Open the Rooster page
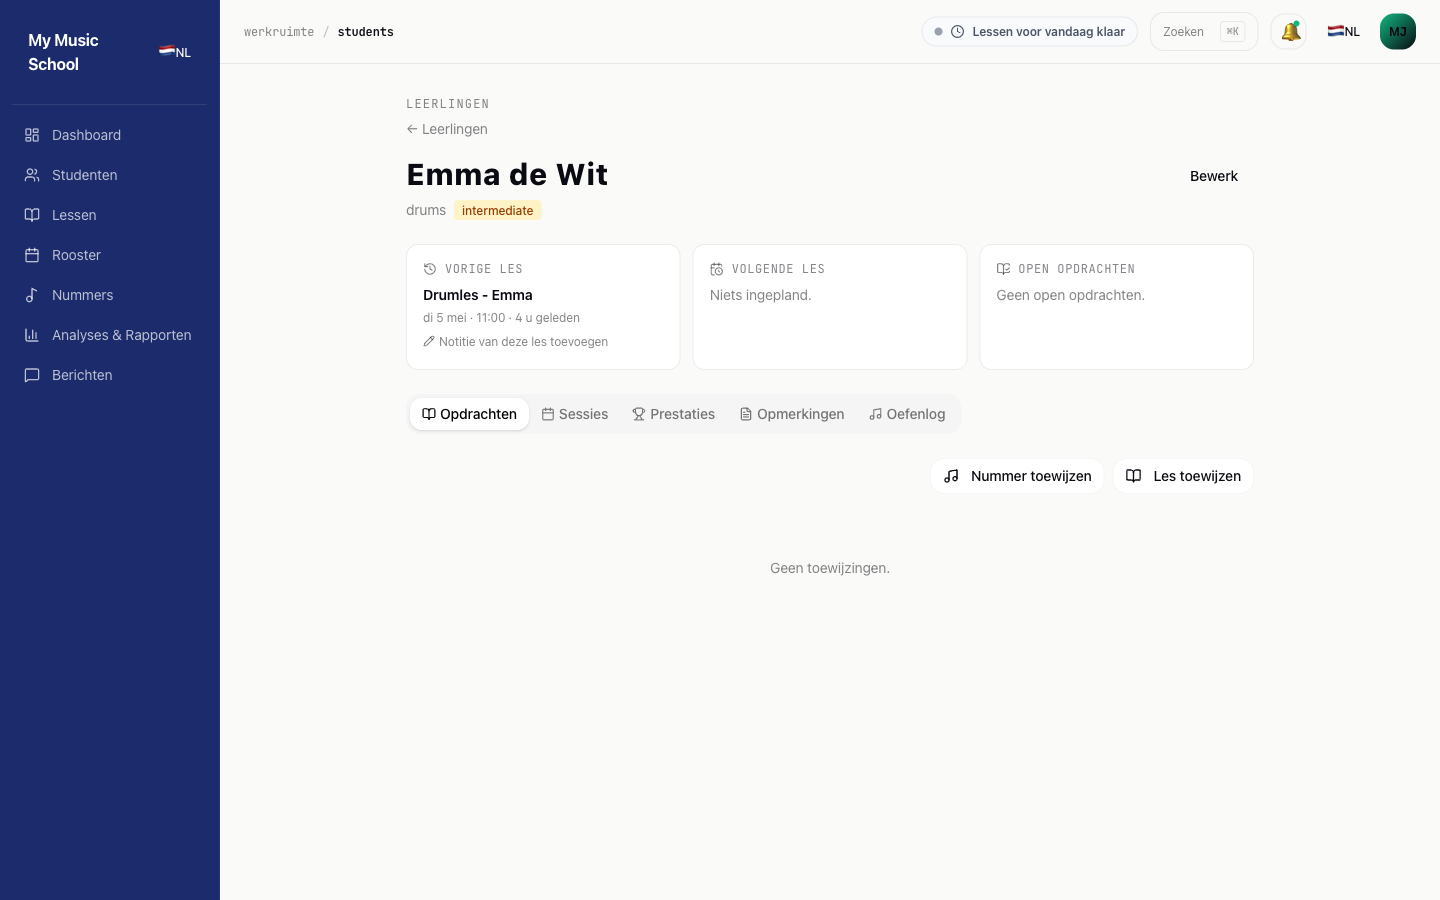This screenshot has height=900, width=1440. click(110, 255)
